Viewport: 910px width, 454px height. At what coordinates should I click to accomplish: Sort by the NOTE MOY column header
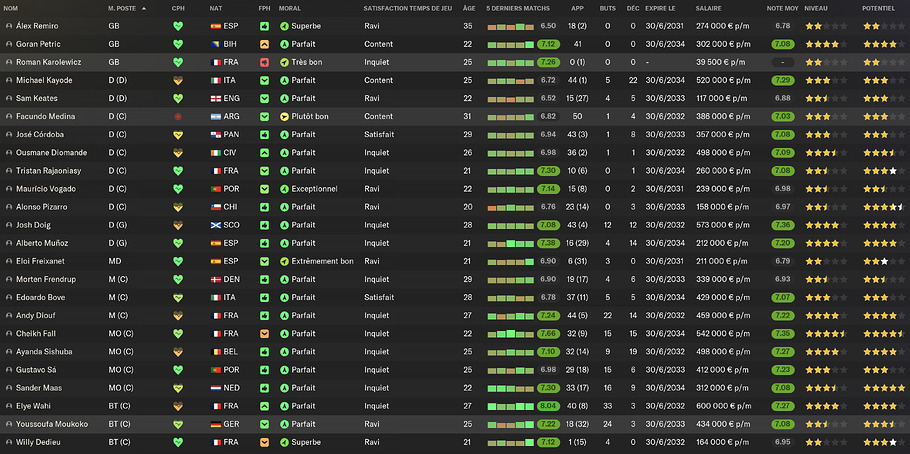[x=781, y=8]
